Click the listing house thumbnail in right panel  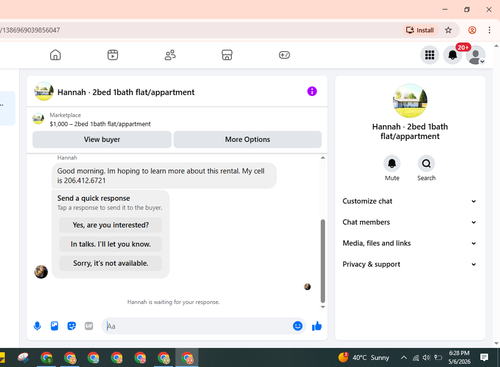pos(410,101)
